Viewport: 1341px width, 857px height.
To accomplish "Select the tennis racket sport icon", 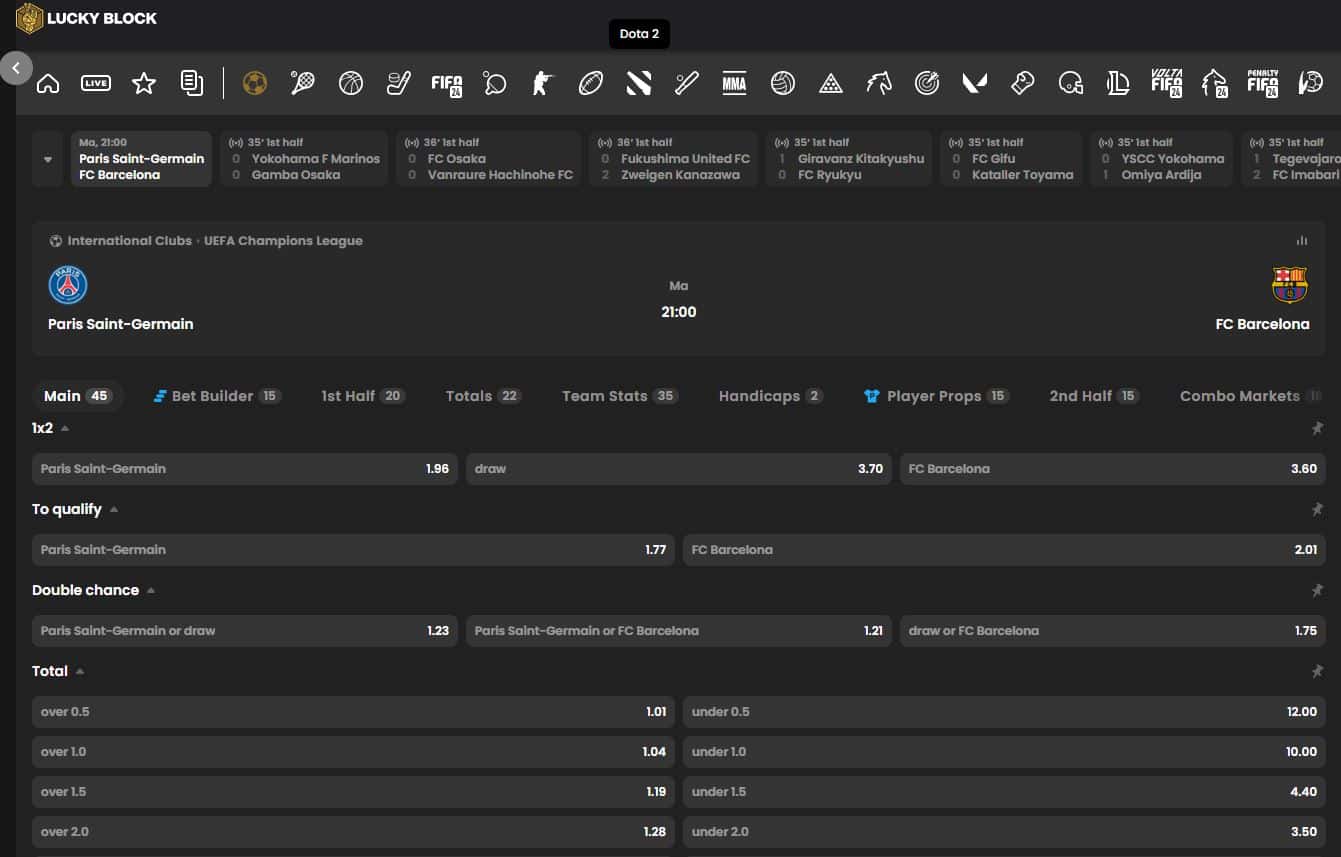I will pyautogui.click(x=303, y=84).
